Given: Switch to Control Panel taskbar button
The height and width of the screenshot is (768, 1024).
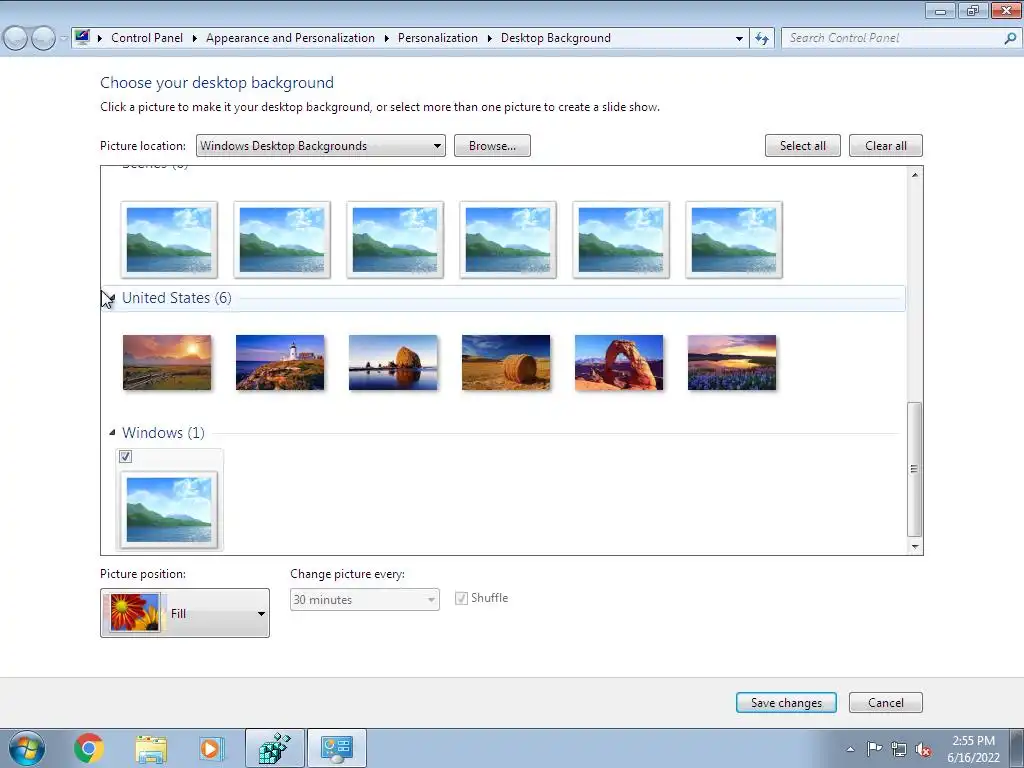Looking at the screenshot, I should tap(336, 748).
